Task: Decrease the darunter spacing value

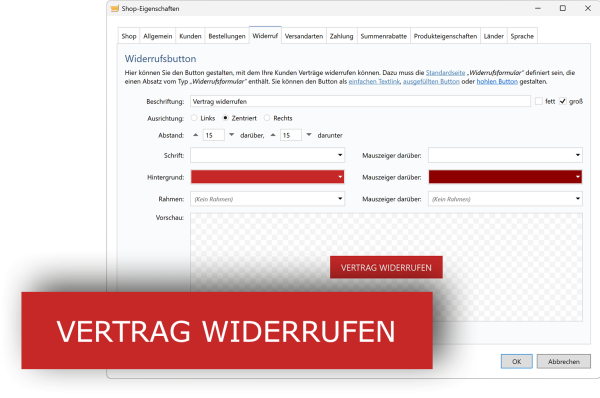Action: (x=309, y=135)
